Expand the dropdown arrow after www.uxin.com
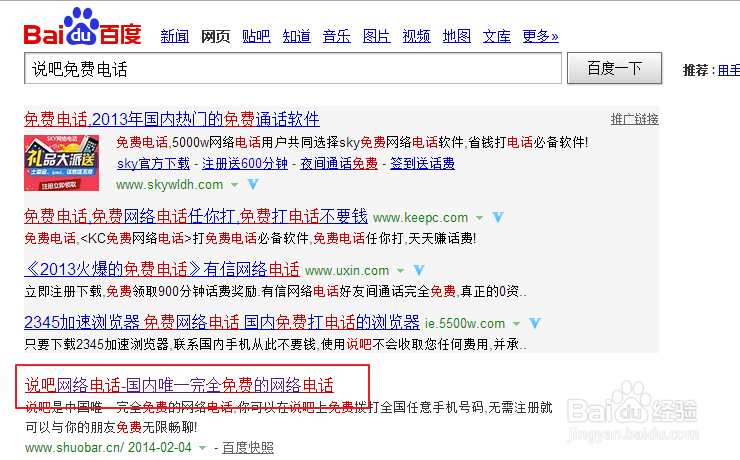 (400, 271)
